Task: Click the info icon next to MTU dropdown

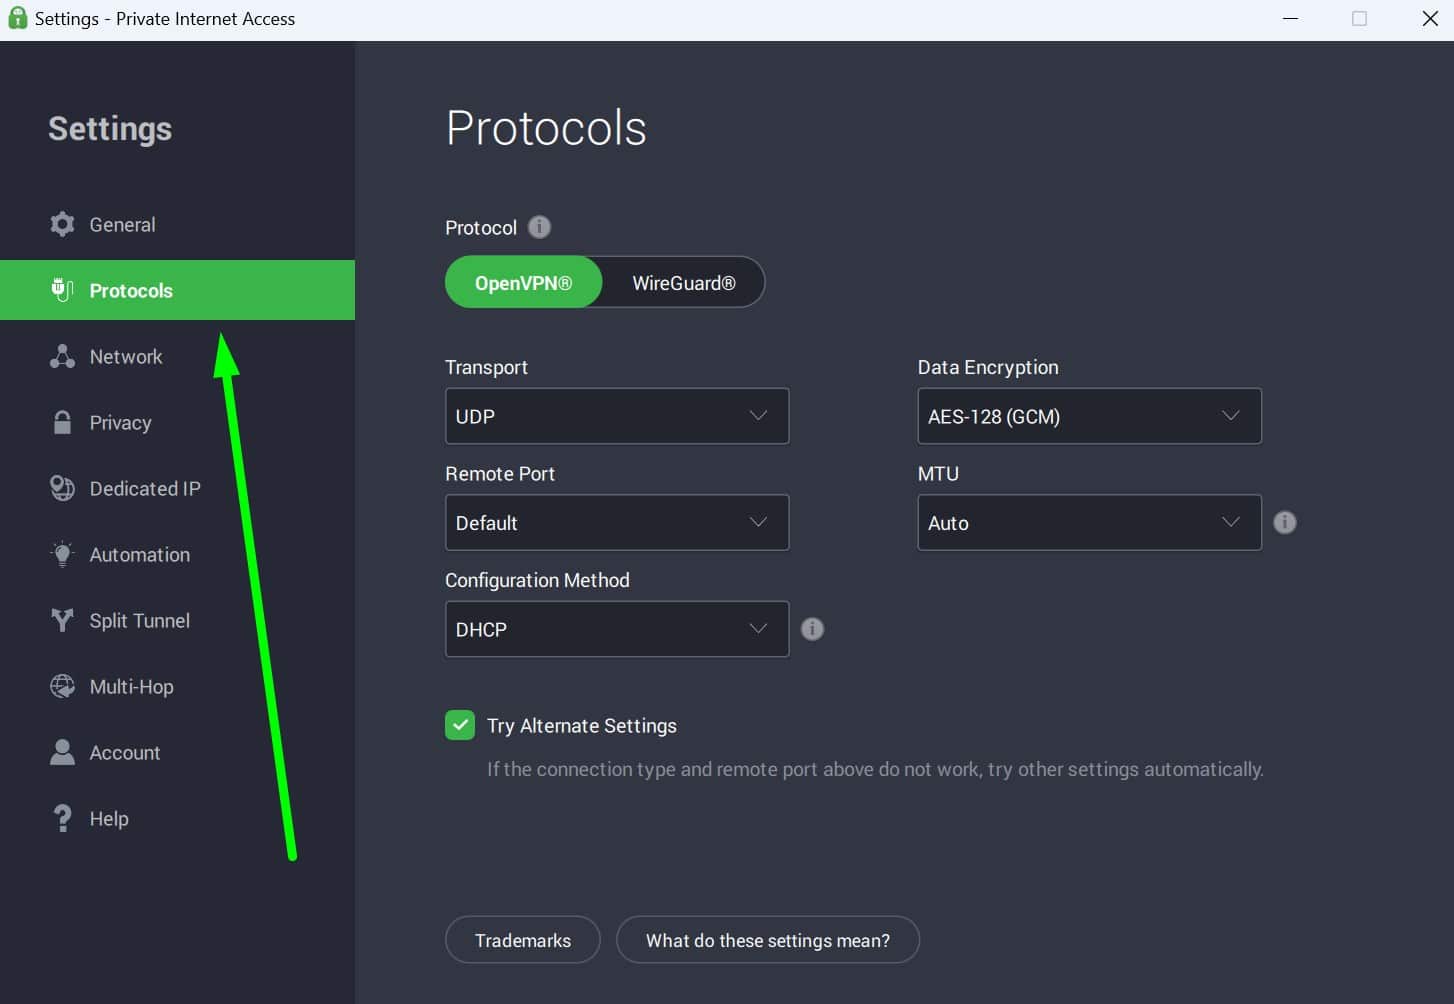Action: [x=1285, y=522]
